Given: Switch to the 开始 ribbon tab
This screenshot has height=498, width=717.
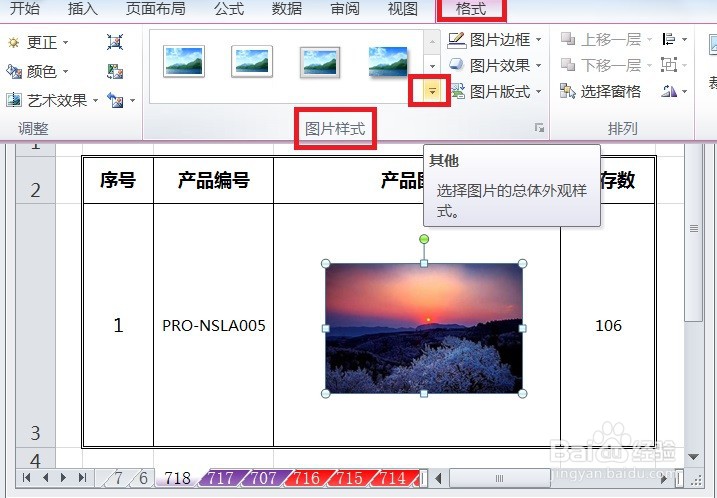Looking at the screenshot, I should [24, 9].
